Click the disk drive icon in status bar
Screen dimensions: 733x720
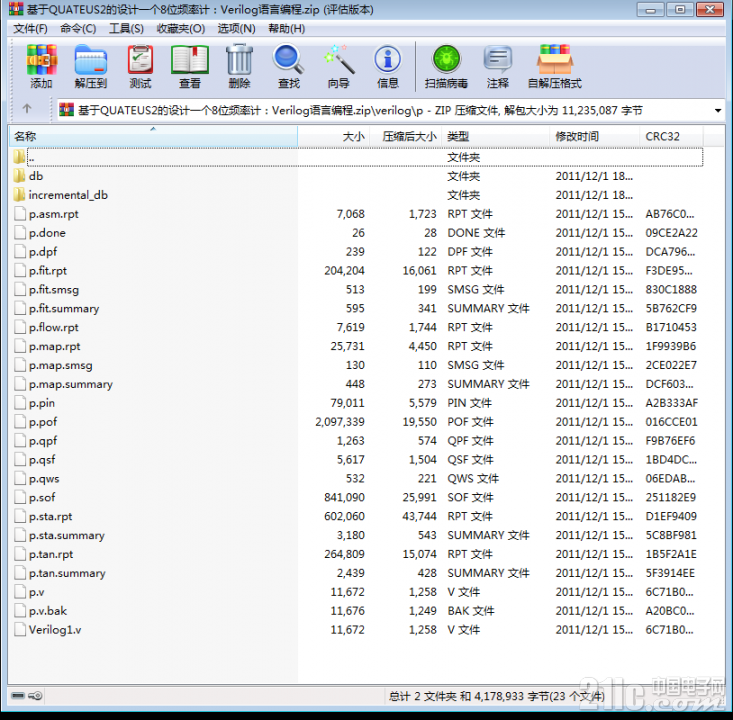tap(18, 696)
